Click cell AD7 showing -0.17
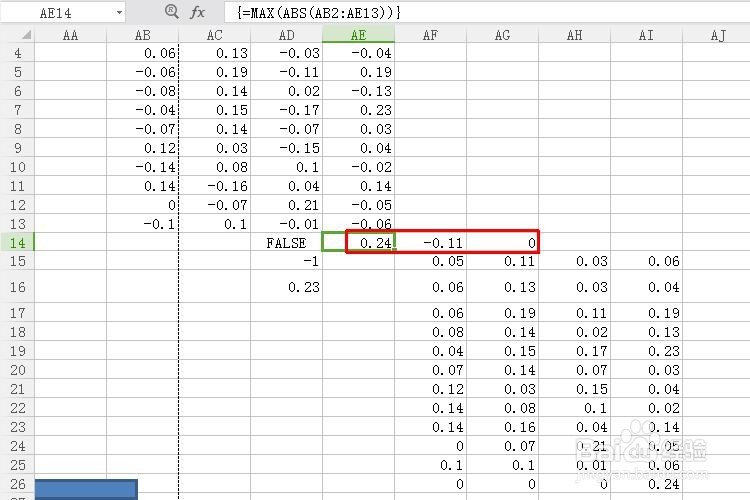The image size is (750, 500). point(287,110)
